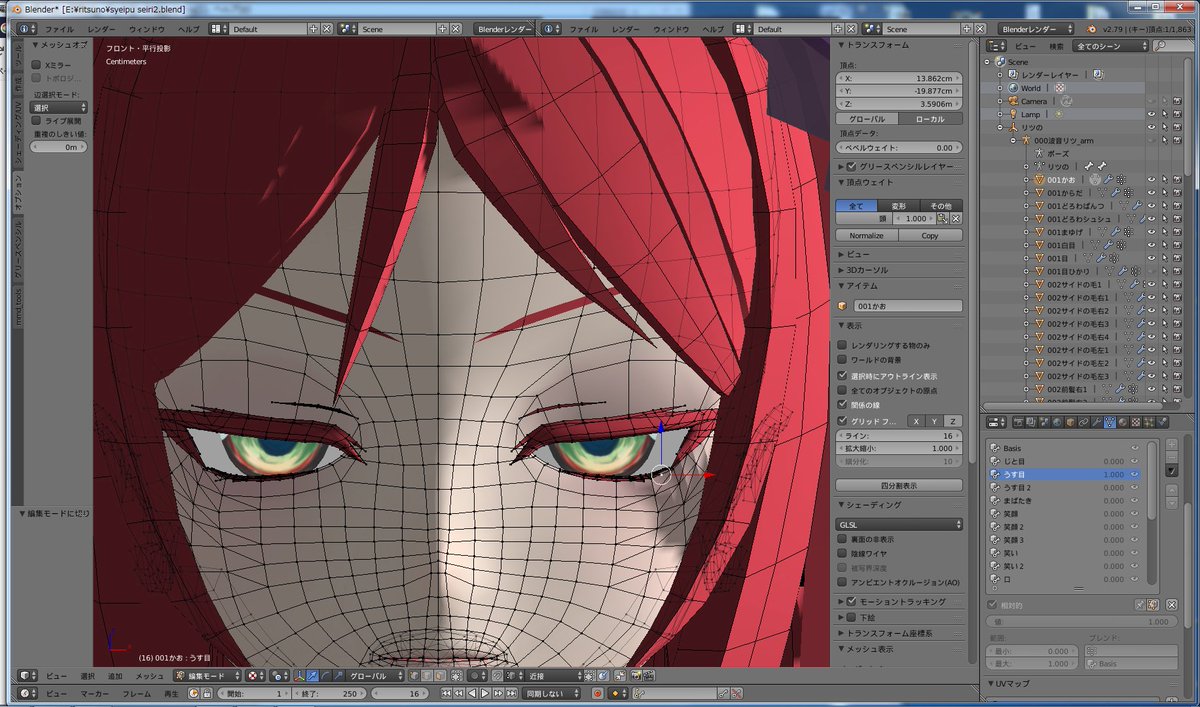Select the scale manipulator icon
The height and width of the screenshot is (707, 1200).
coord(339,675)
